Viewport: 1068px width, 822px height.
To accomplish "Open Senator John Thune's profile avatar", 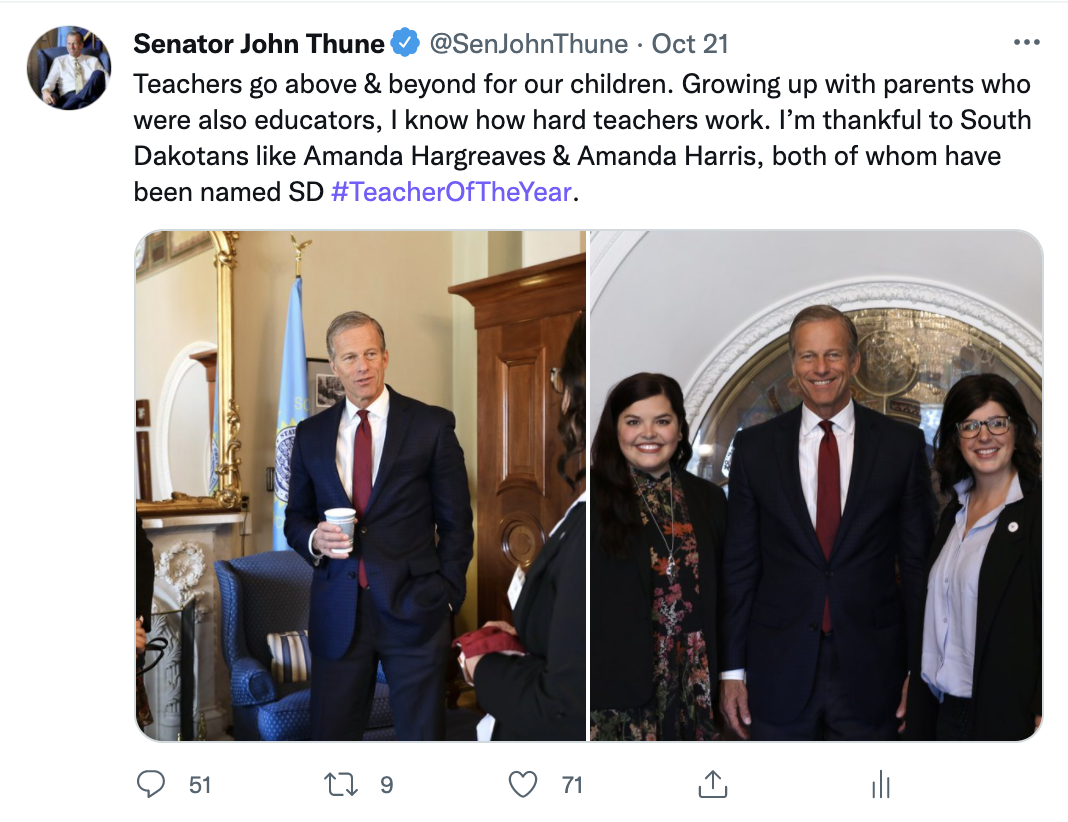I will 69,68.
